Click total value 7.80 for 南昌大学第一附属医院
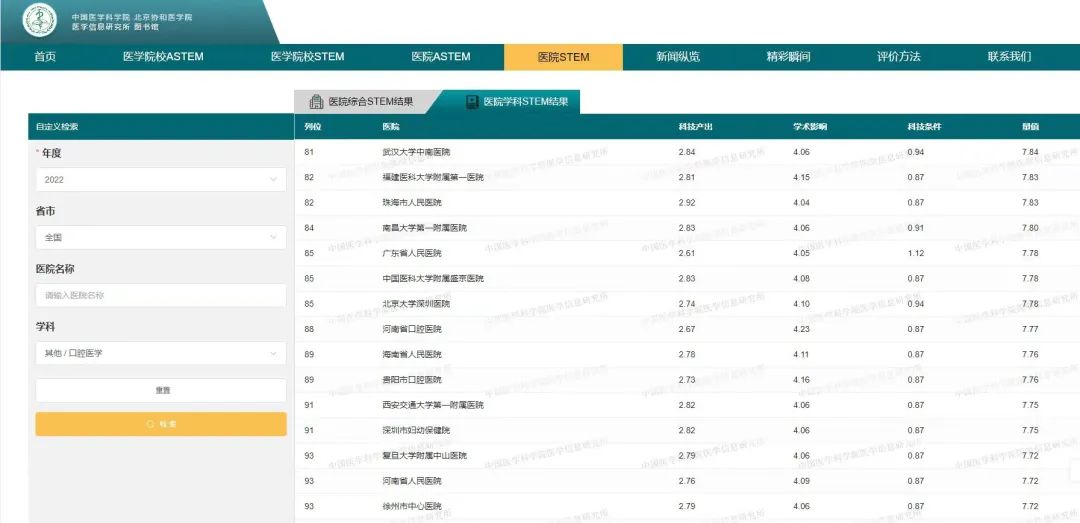This screenshot has width=1080, height=523. pyautogui.click(x=1030, y=227)
